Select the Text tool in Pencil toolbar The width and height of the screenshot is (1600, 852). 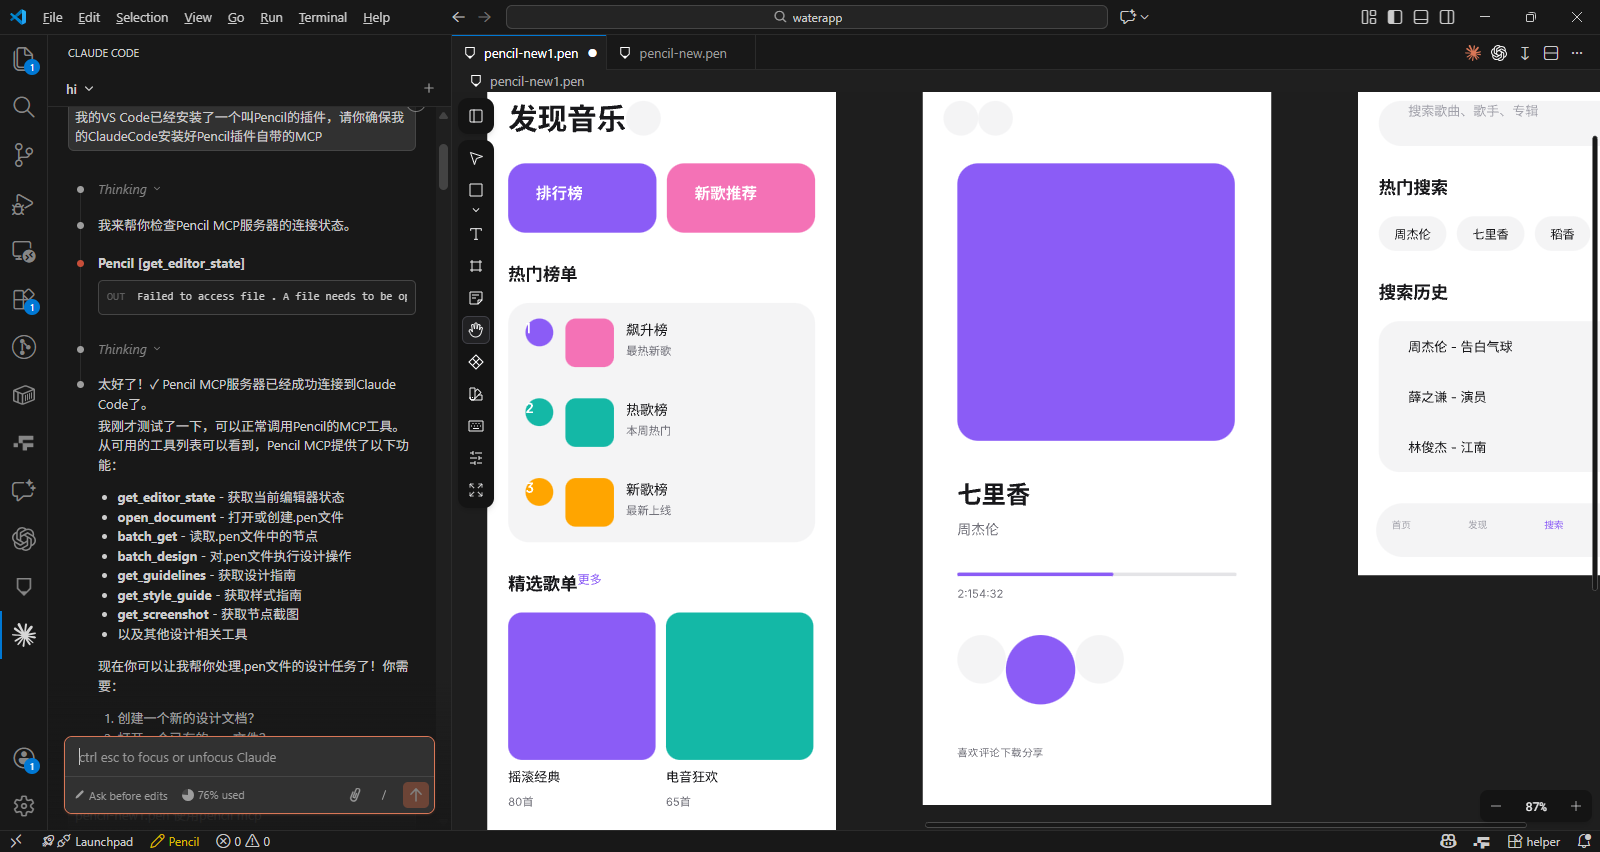(x=476, y=234)
